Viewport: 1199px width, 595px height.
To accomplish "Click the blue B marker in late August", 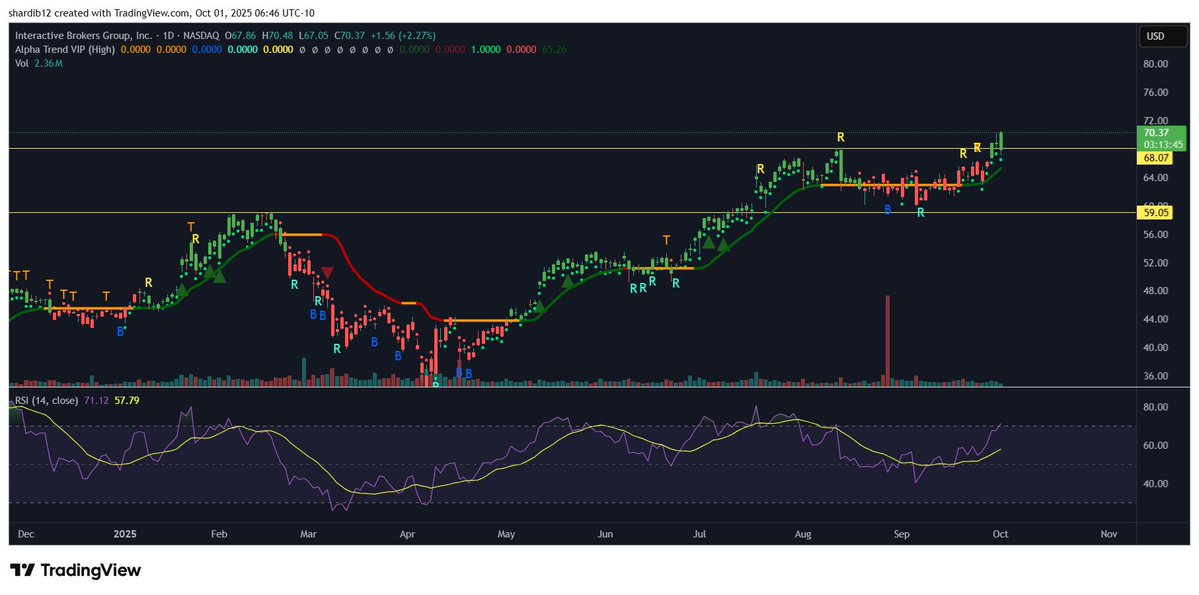I will pos(887,209).
